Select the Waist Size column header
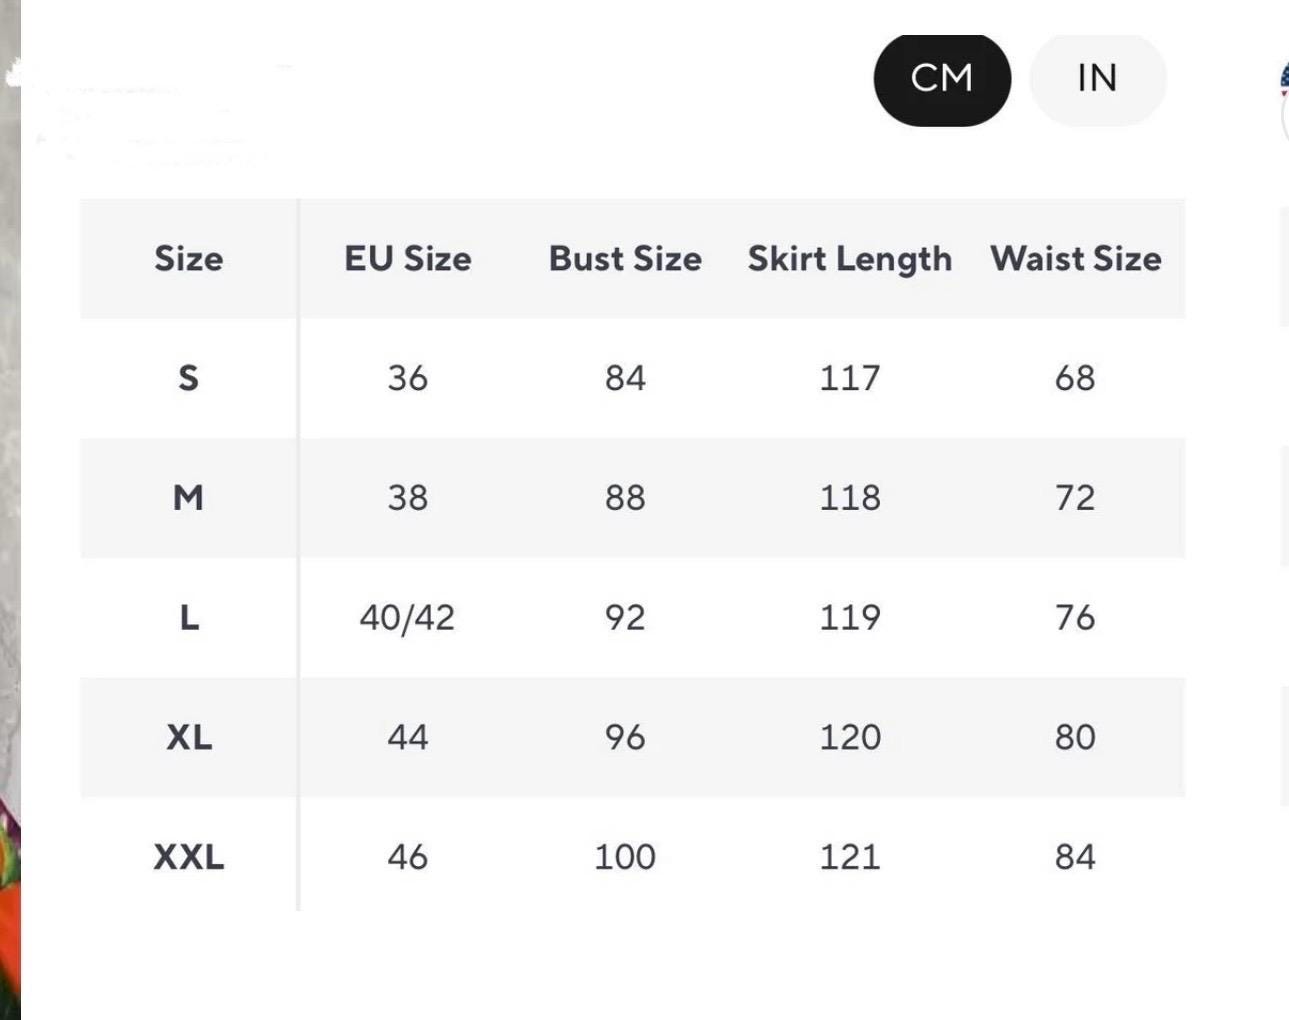This screenshot has width=1289, height=1020. (x=1076, y=259)
